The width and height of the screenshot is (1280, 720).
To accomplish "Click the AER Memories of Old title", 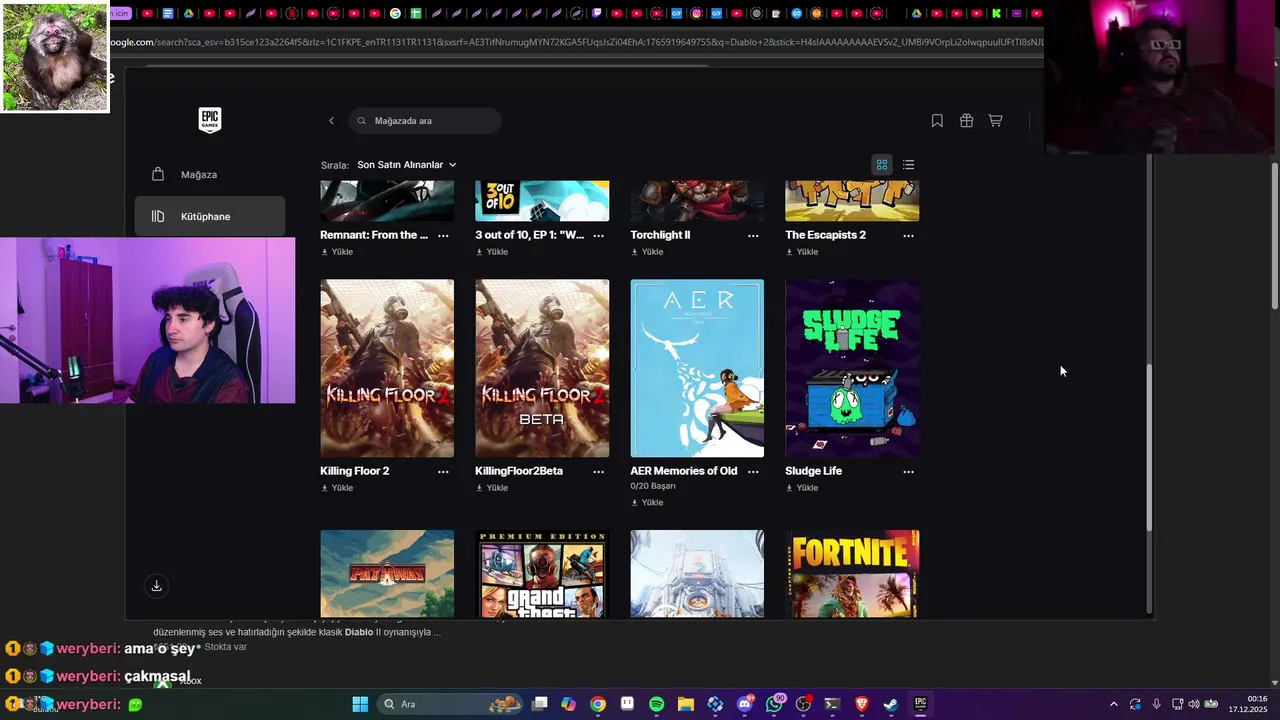I will [x=683, y=471].
